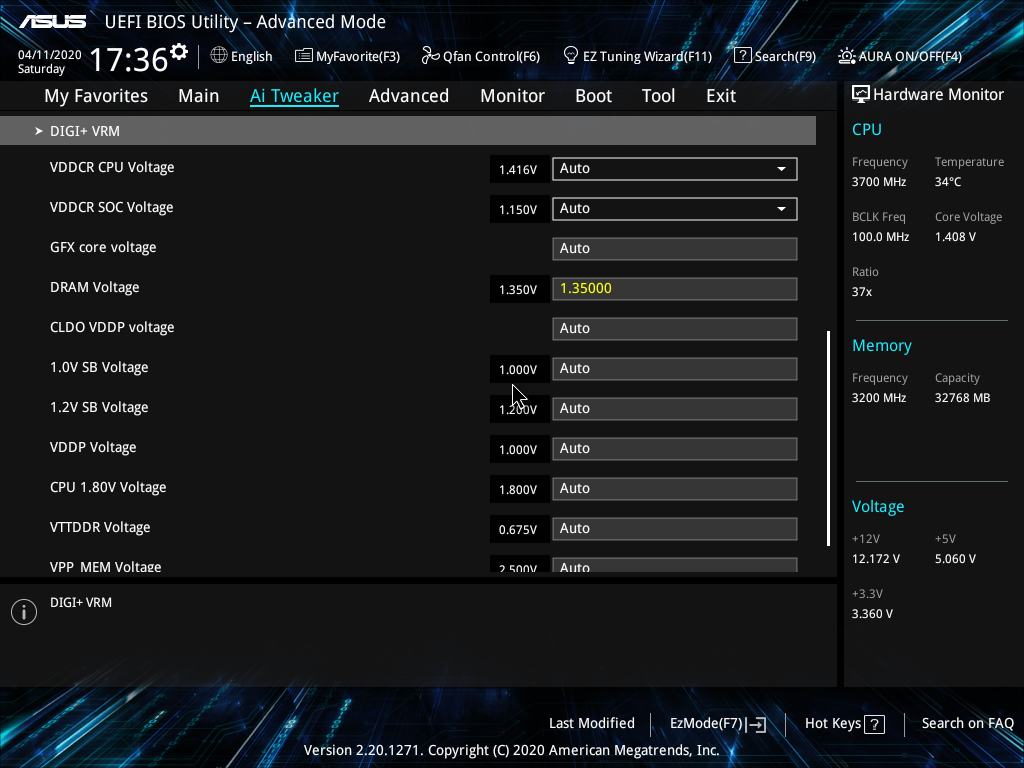This screenshot has height=768, width=1024.
Task: Go to the Advanced tab
Action: click(x=409, y=96)
